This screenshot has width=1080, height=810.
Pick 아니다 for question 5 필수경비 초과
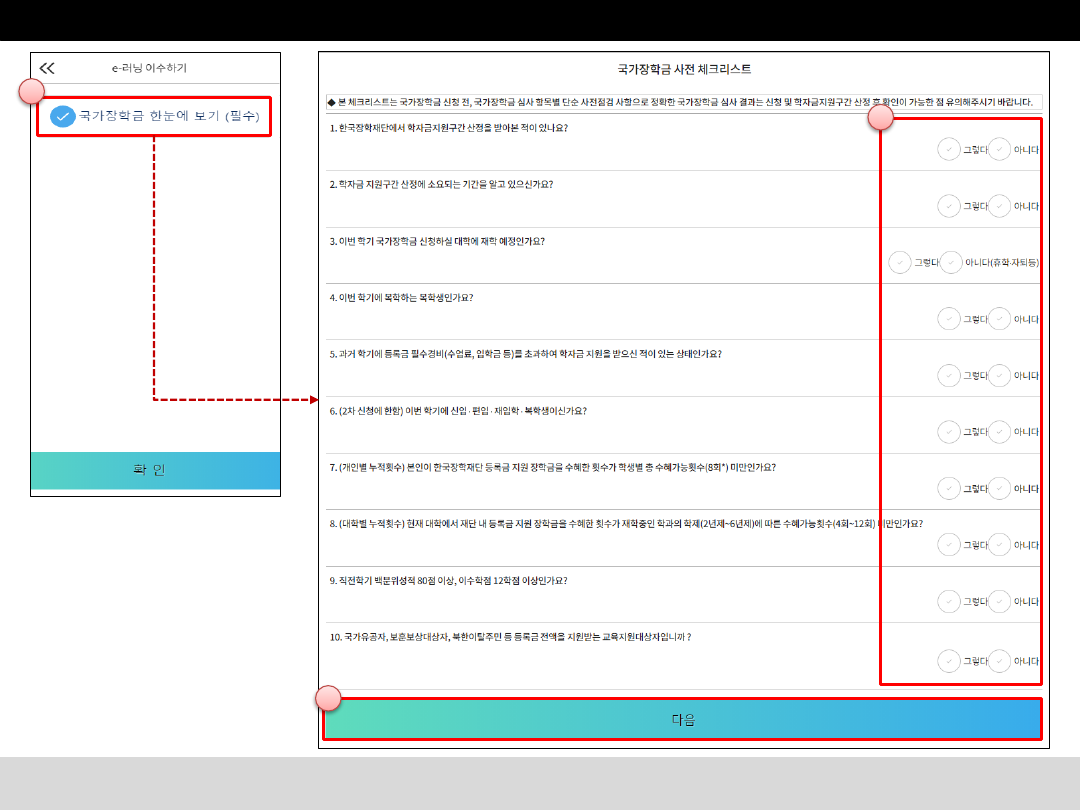pos(1000,375)
